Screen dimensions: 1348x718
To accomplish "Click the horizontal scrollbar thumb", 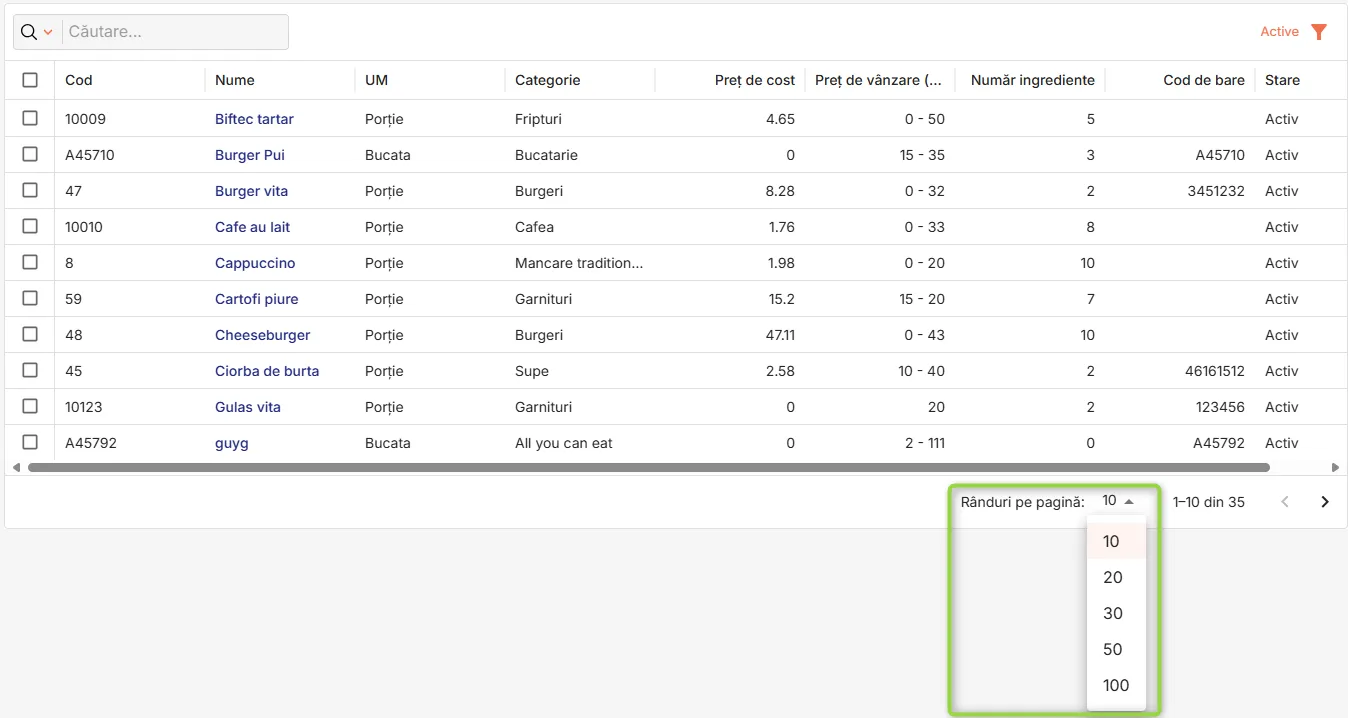I will click(x=649, y=467).
